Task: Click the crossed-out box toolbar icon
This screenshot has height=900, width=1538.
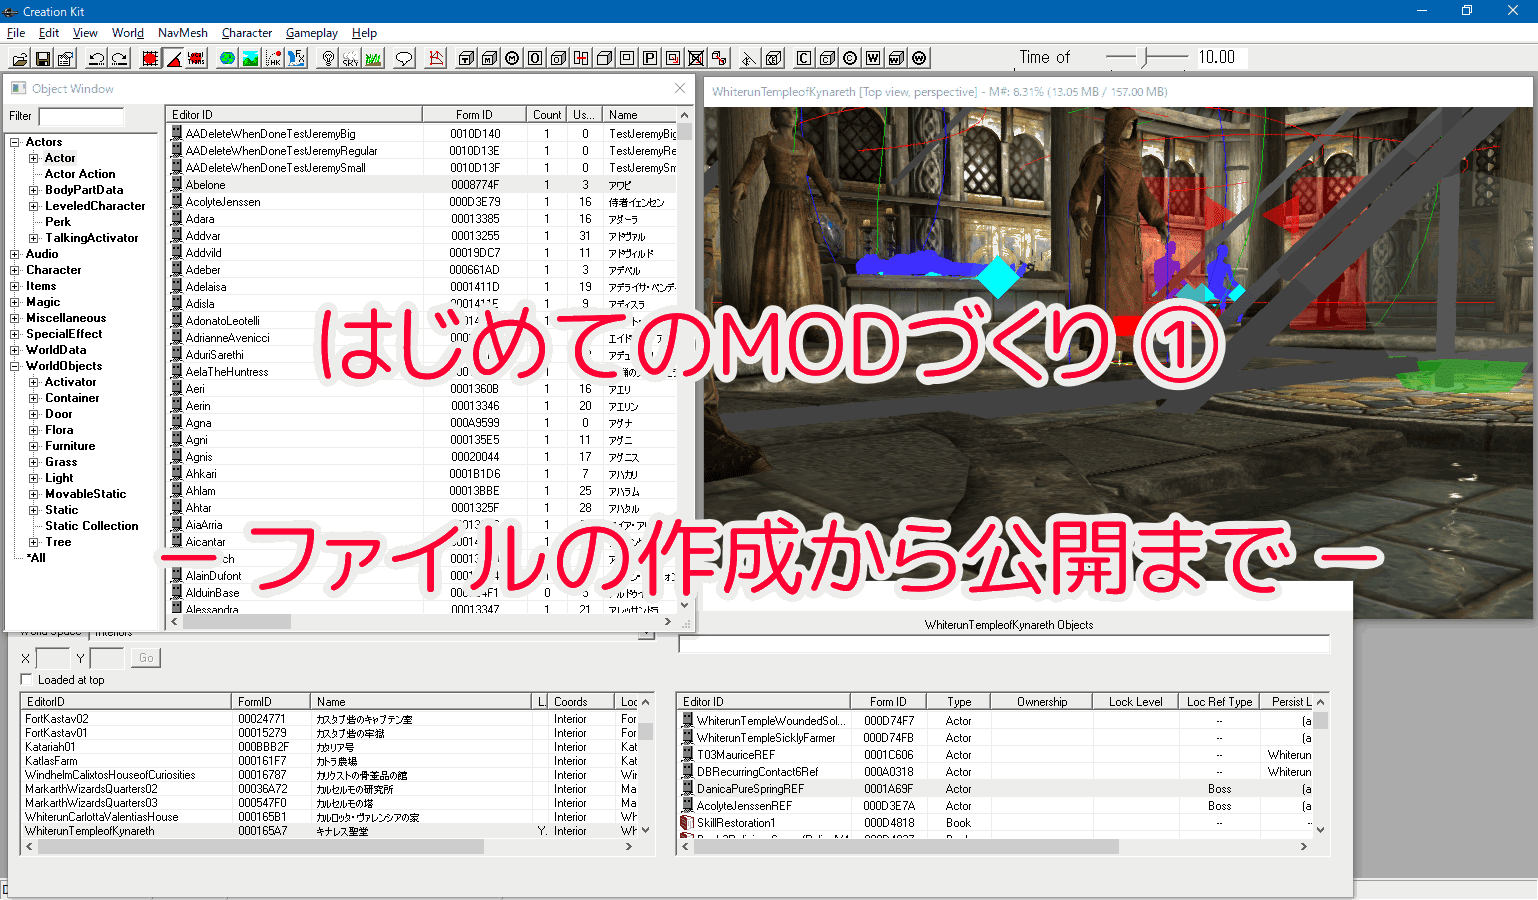Action: point(696,58)
